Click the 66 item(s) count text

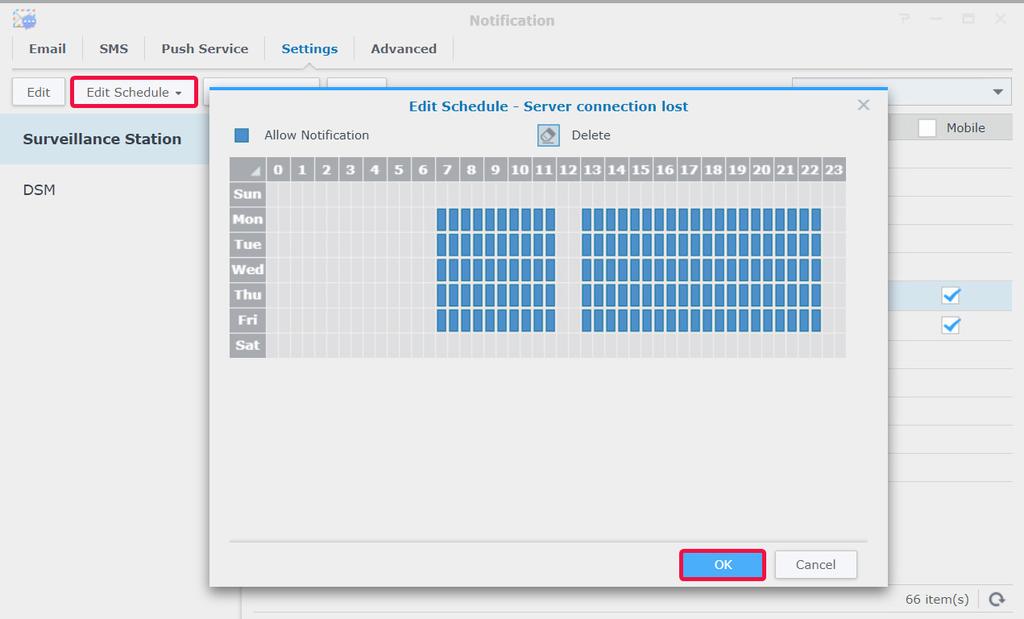coord(937,599)
